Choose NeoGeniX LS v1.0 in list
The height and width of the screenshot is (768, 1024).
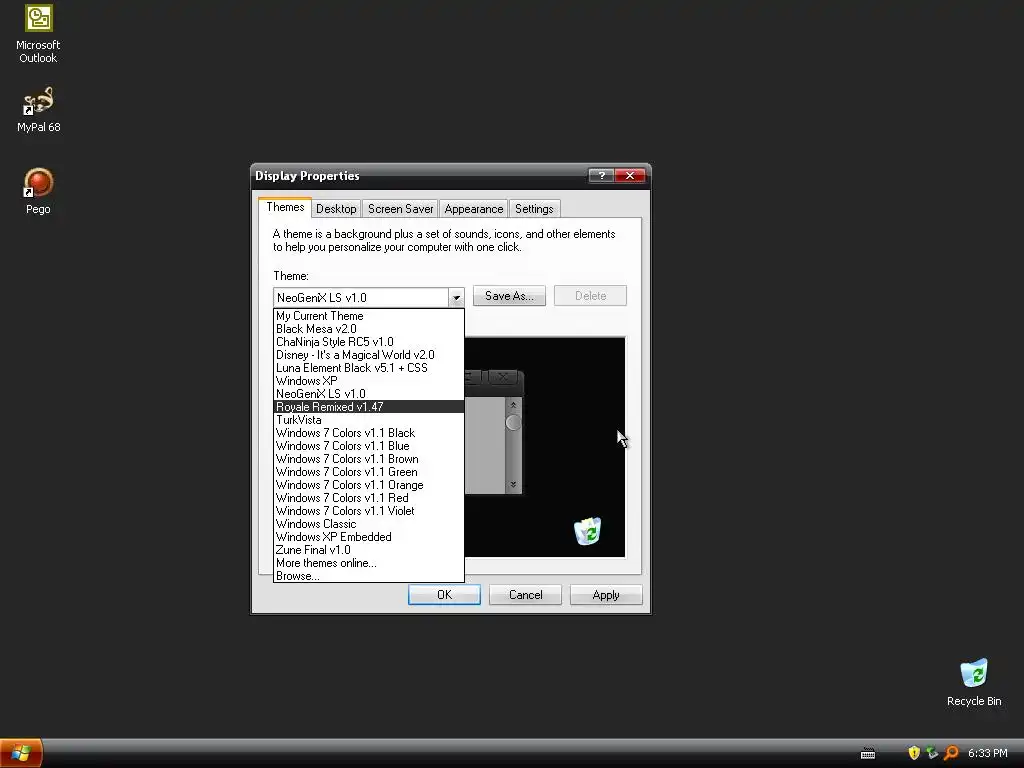pyautogui.click(x=368, y=394)
